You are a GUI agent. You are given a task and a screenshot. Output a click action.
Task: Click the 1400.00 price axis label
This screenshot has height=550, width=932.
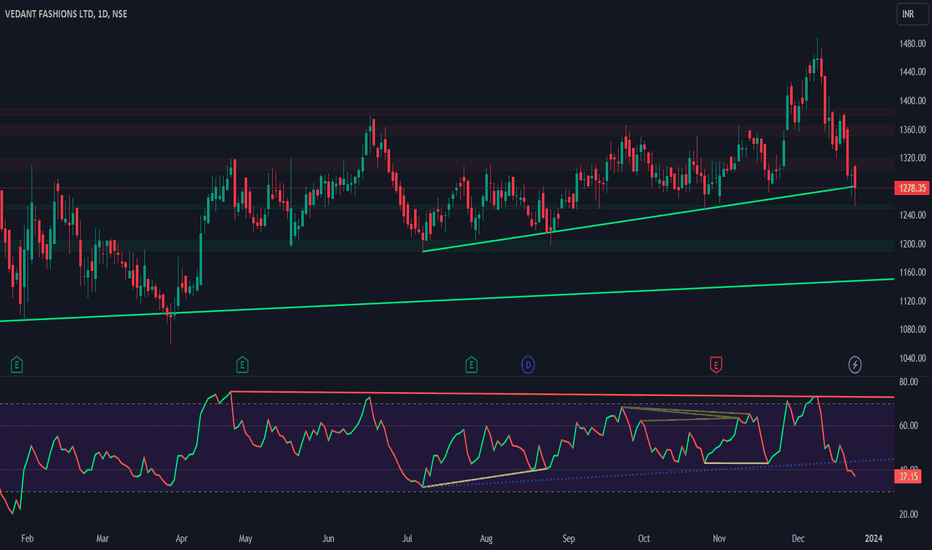pos(912,100)
